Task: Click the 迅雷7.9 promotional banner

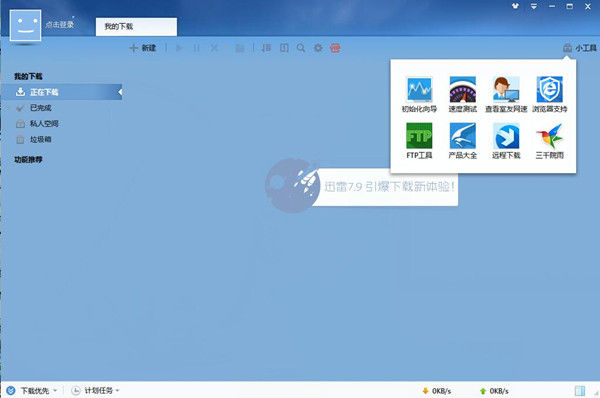Action: 361,186
